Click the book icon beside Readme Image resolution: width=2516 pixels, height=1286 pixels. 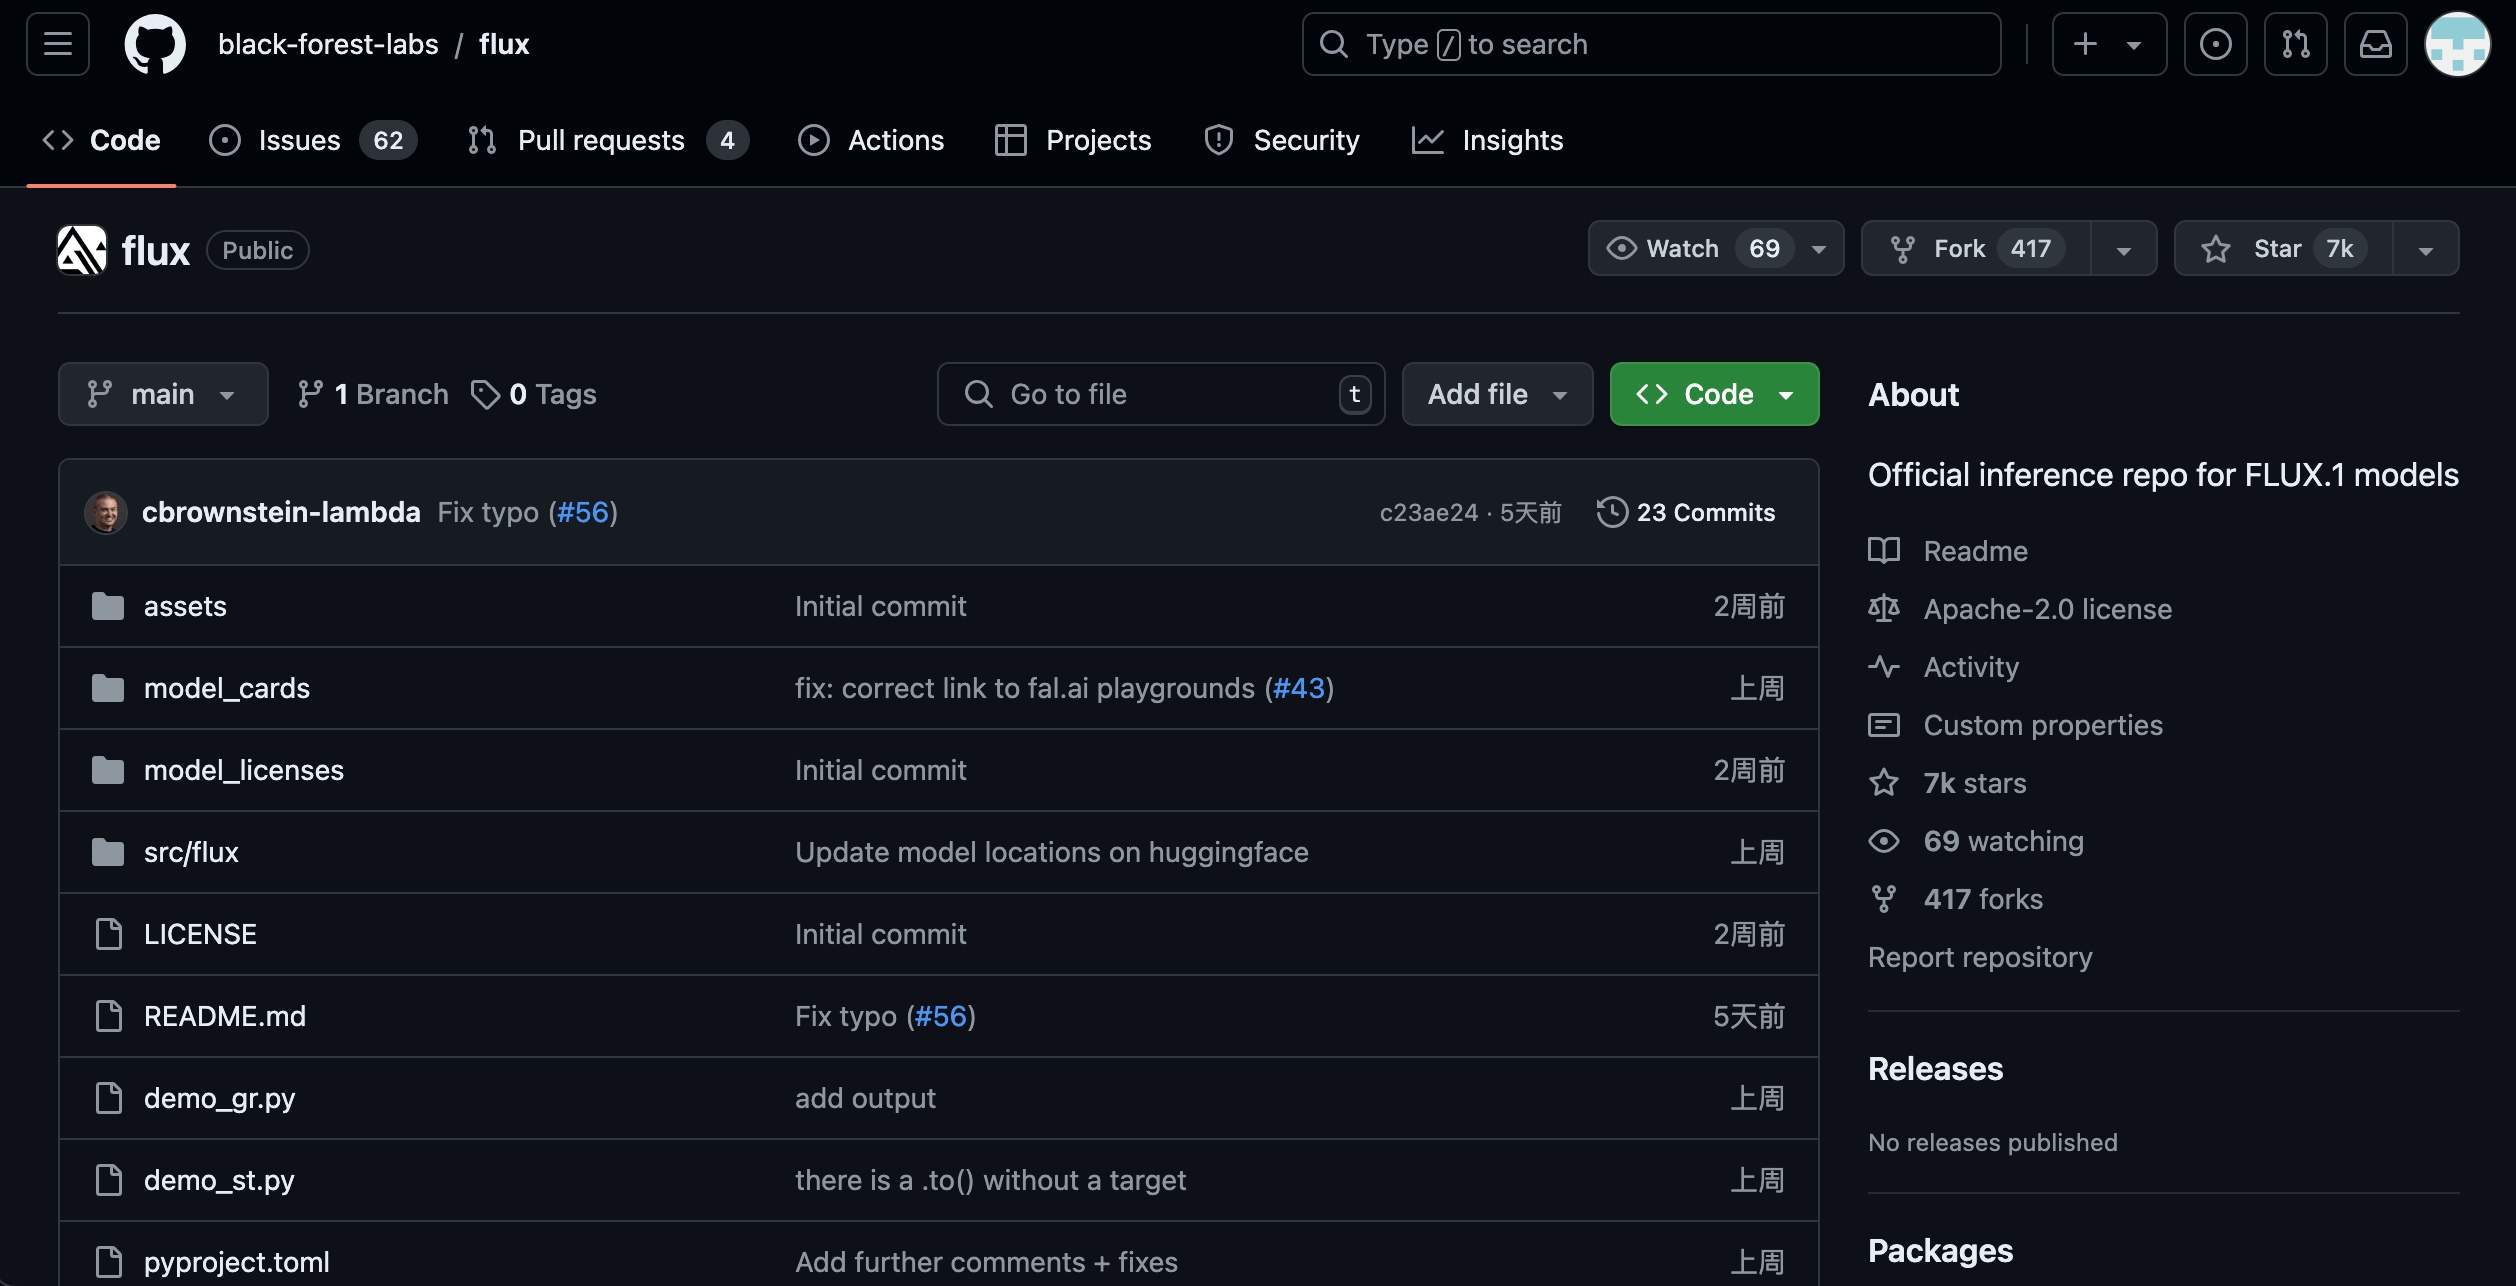1884,551
